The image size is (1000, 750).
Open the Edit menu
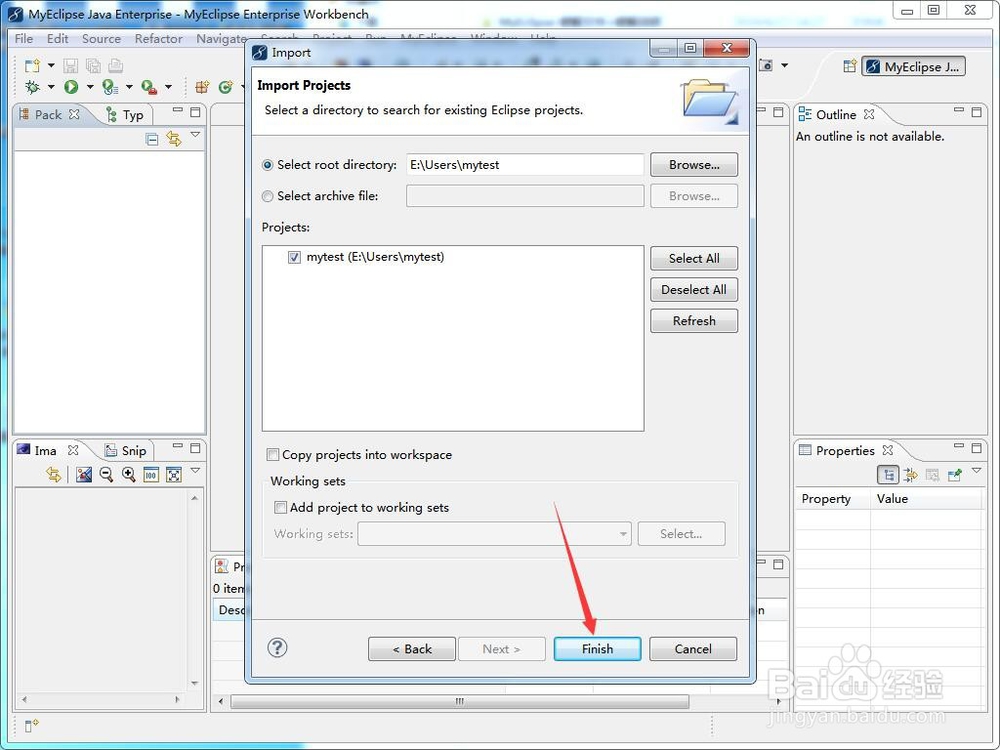[57, 38]
